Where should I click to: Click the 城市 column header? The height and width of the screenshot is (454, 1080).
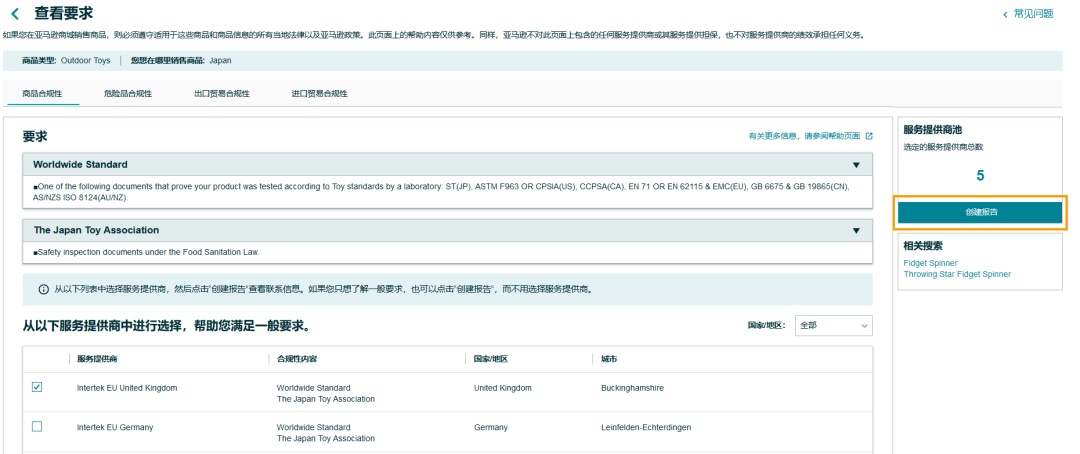pyautogui.click(x=609, y=359)
